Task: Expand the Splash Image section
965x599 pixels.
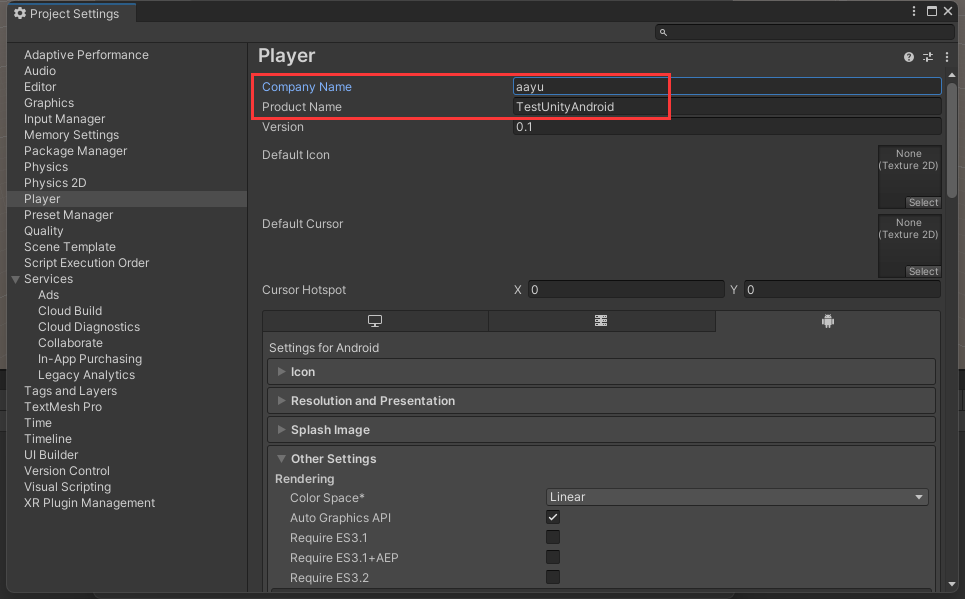Action: [330, 430]
